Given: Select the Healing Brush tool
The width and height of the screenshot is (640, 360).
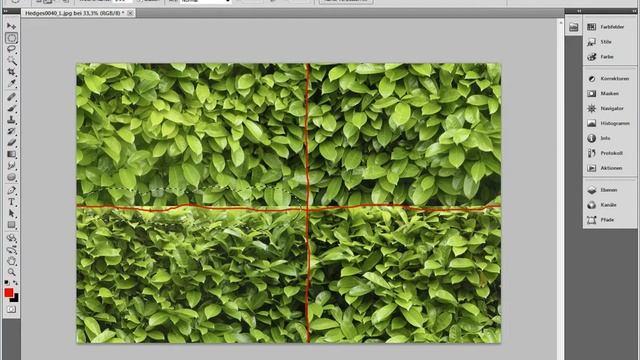Looking at the screenshot, I should pos(11,97).
